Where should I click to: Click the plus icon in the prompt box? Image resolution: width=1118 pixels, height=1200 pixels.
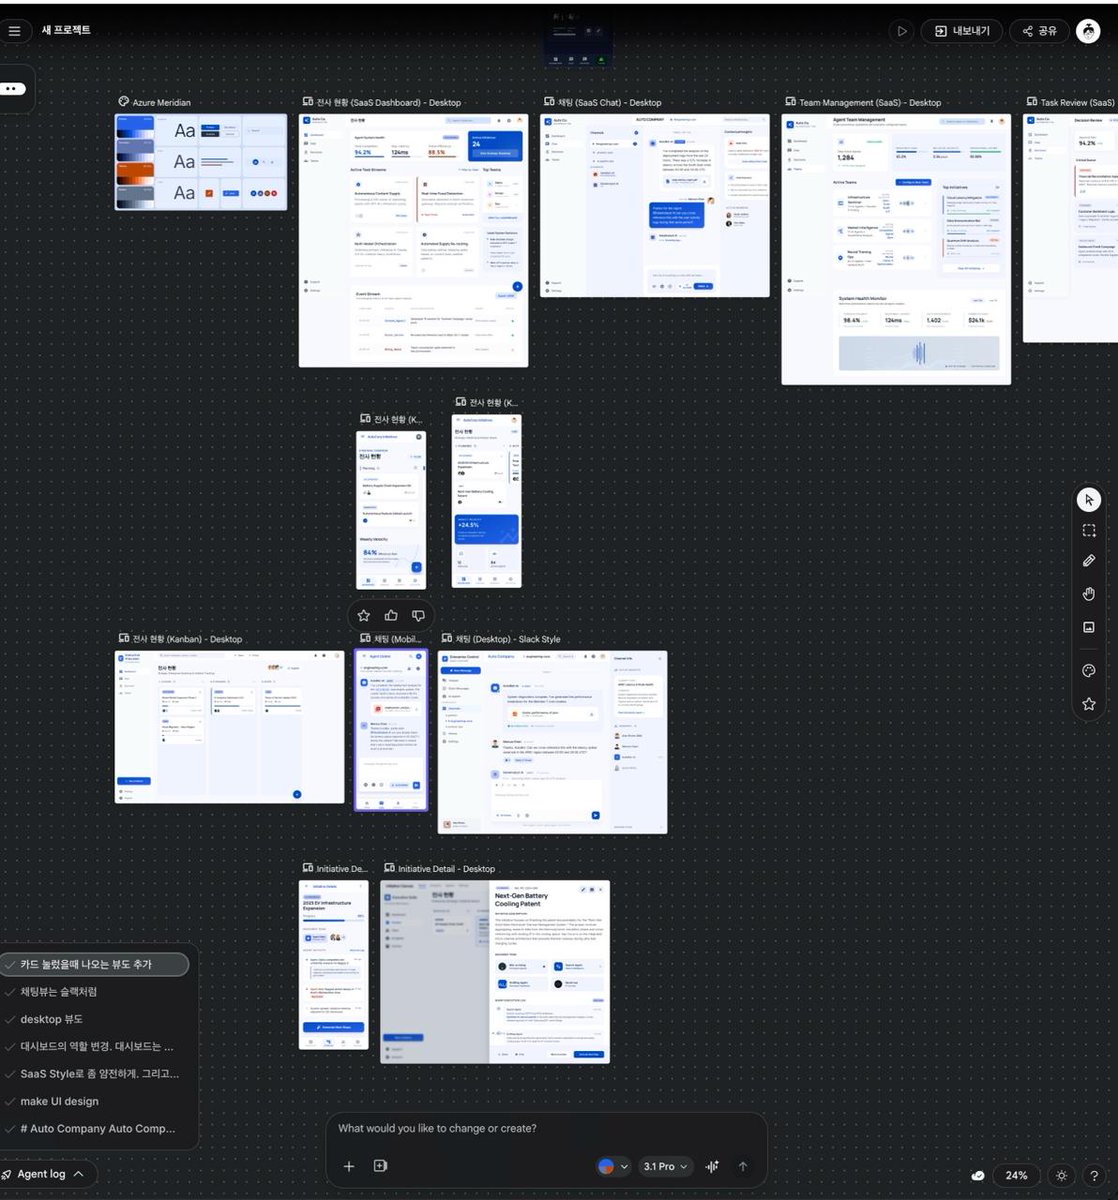(349, 1166)
